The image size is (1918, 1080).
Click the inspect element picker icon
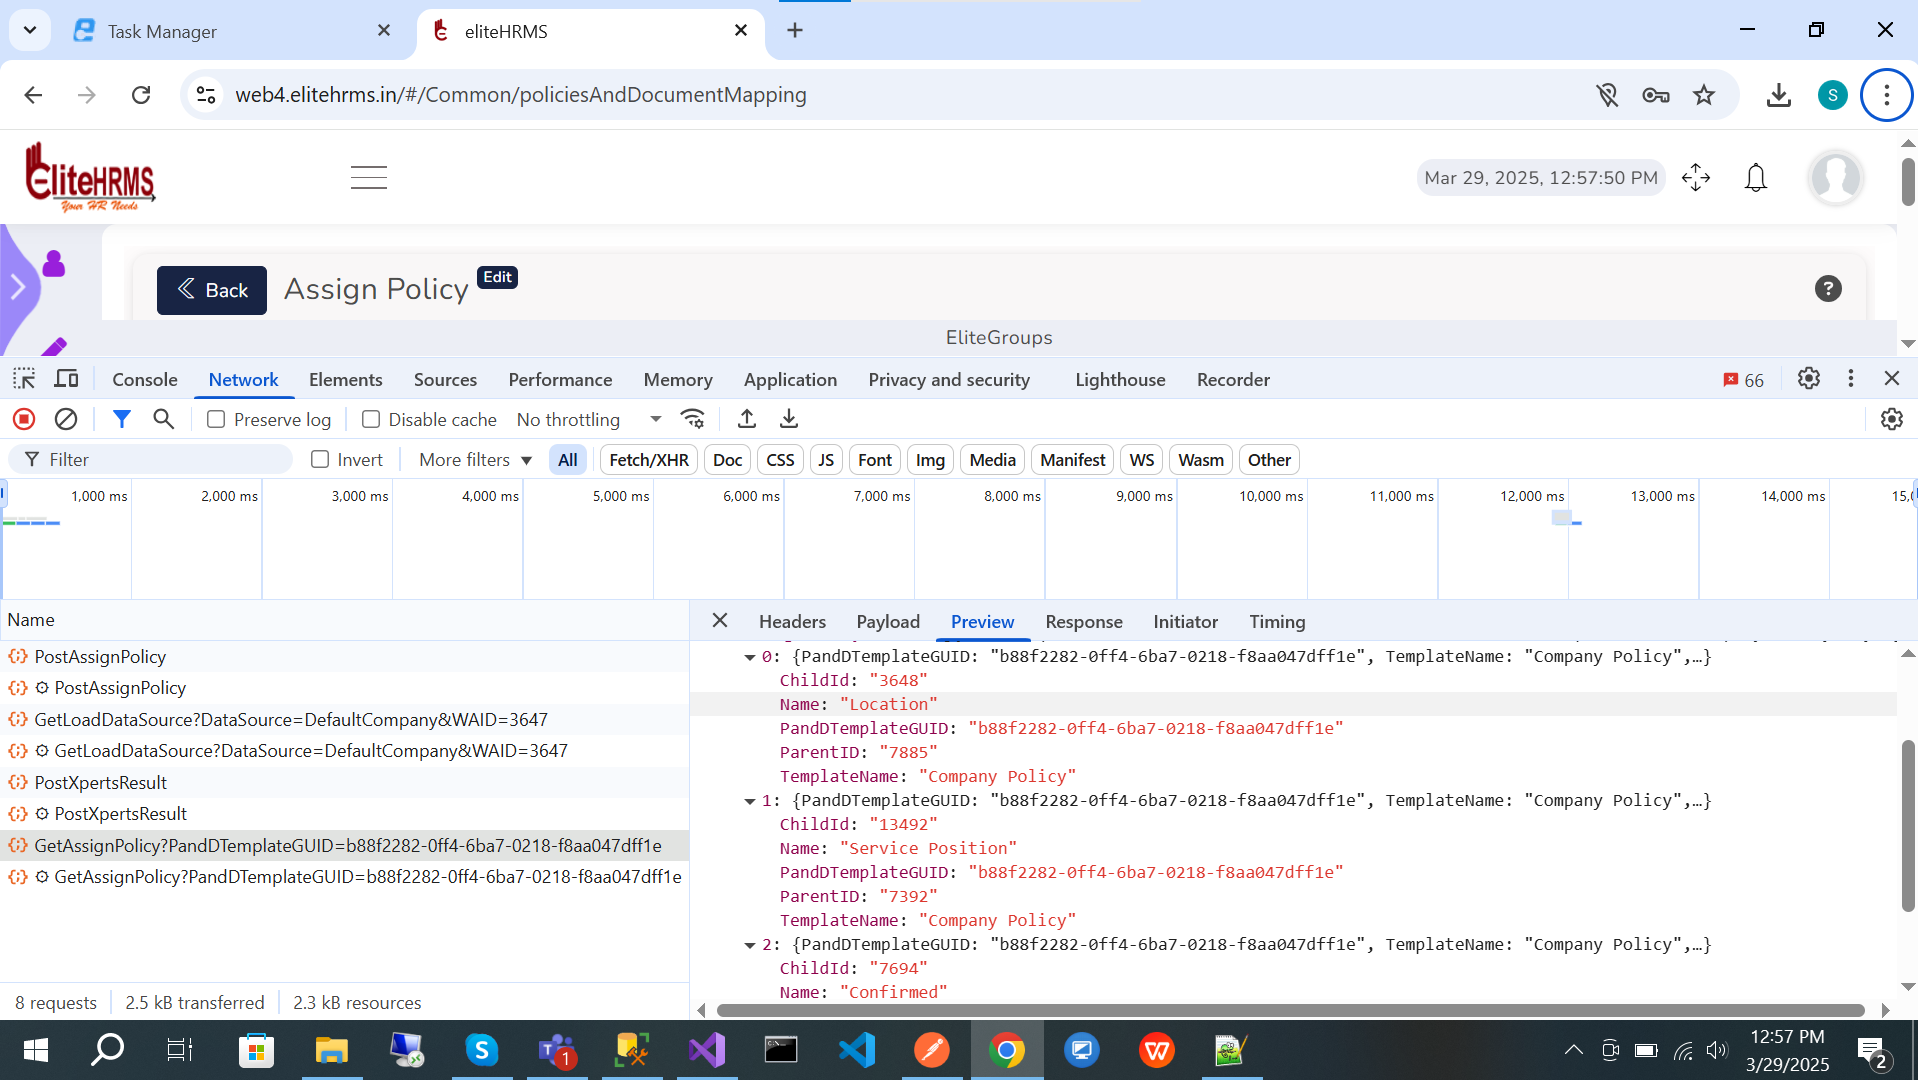24,379
